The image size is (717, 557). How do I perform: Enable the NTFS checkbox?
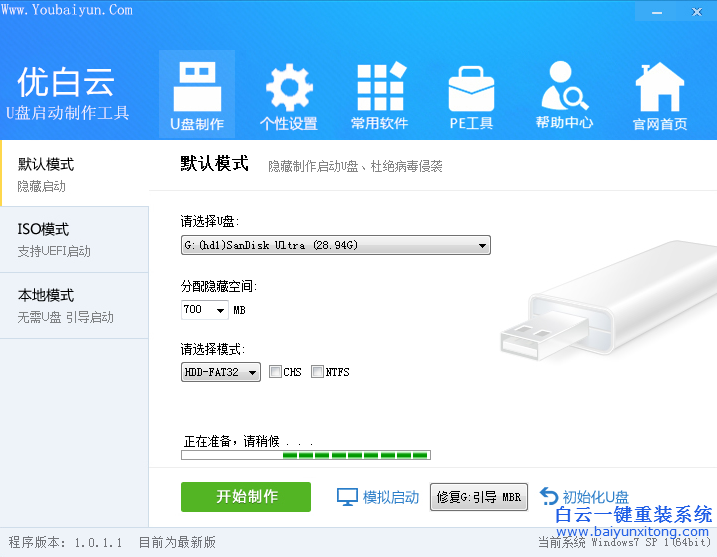pos(317,372)
